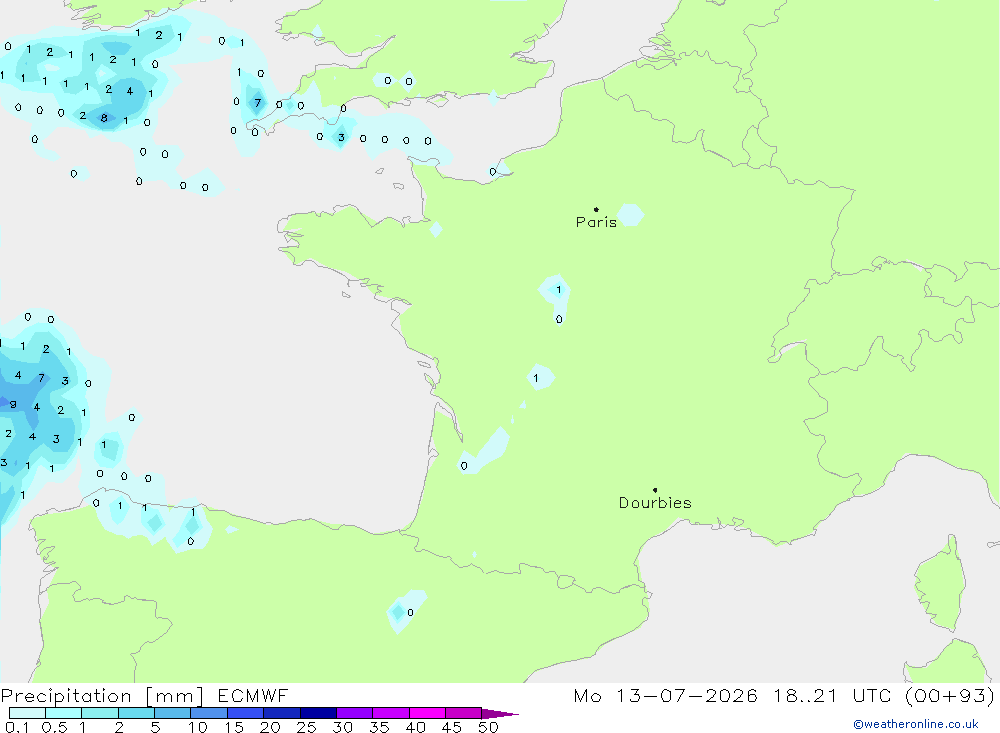Click the 9 mm value at the left edge
The height and width of the screenshot is (733, 1000).
(x=13, y=404)
